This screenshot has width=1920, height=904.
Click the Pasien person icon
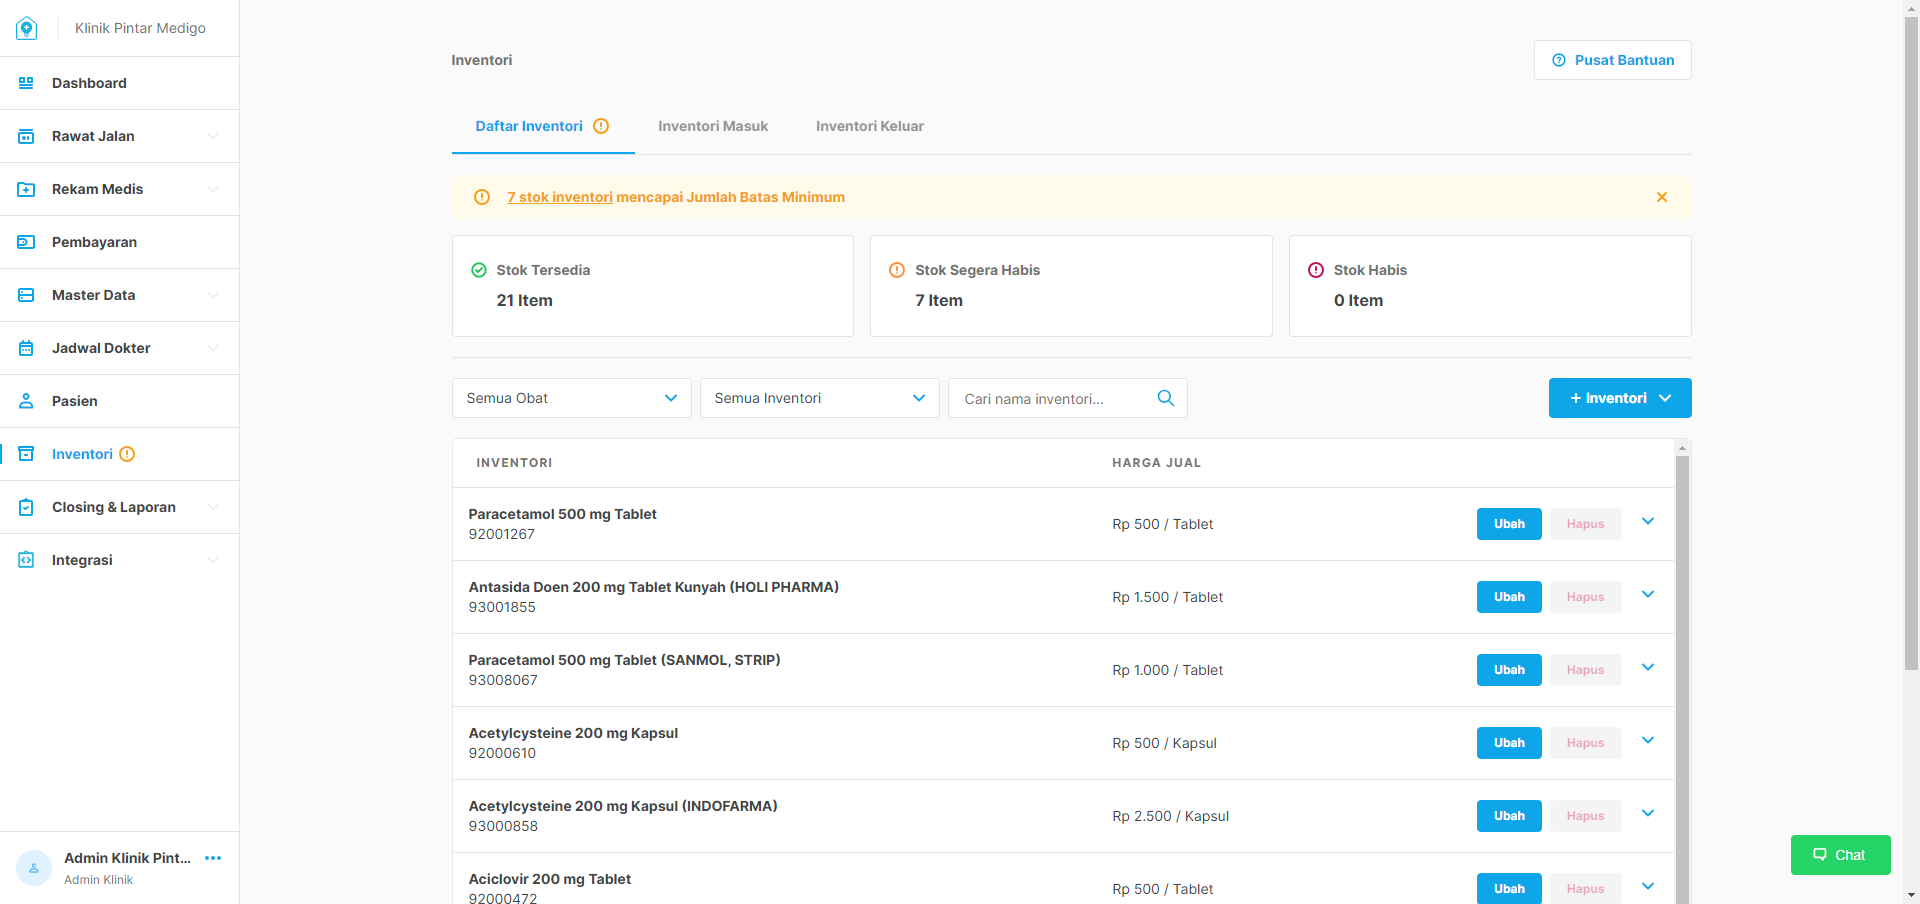[x=26, y=401]
